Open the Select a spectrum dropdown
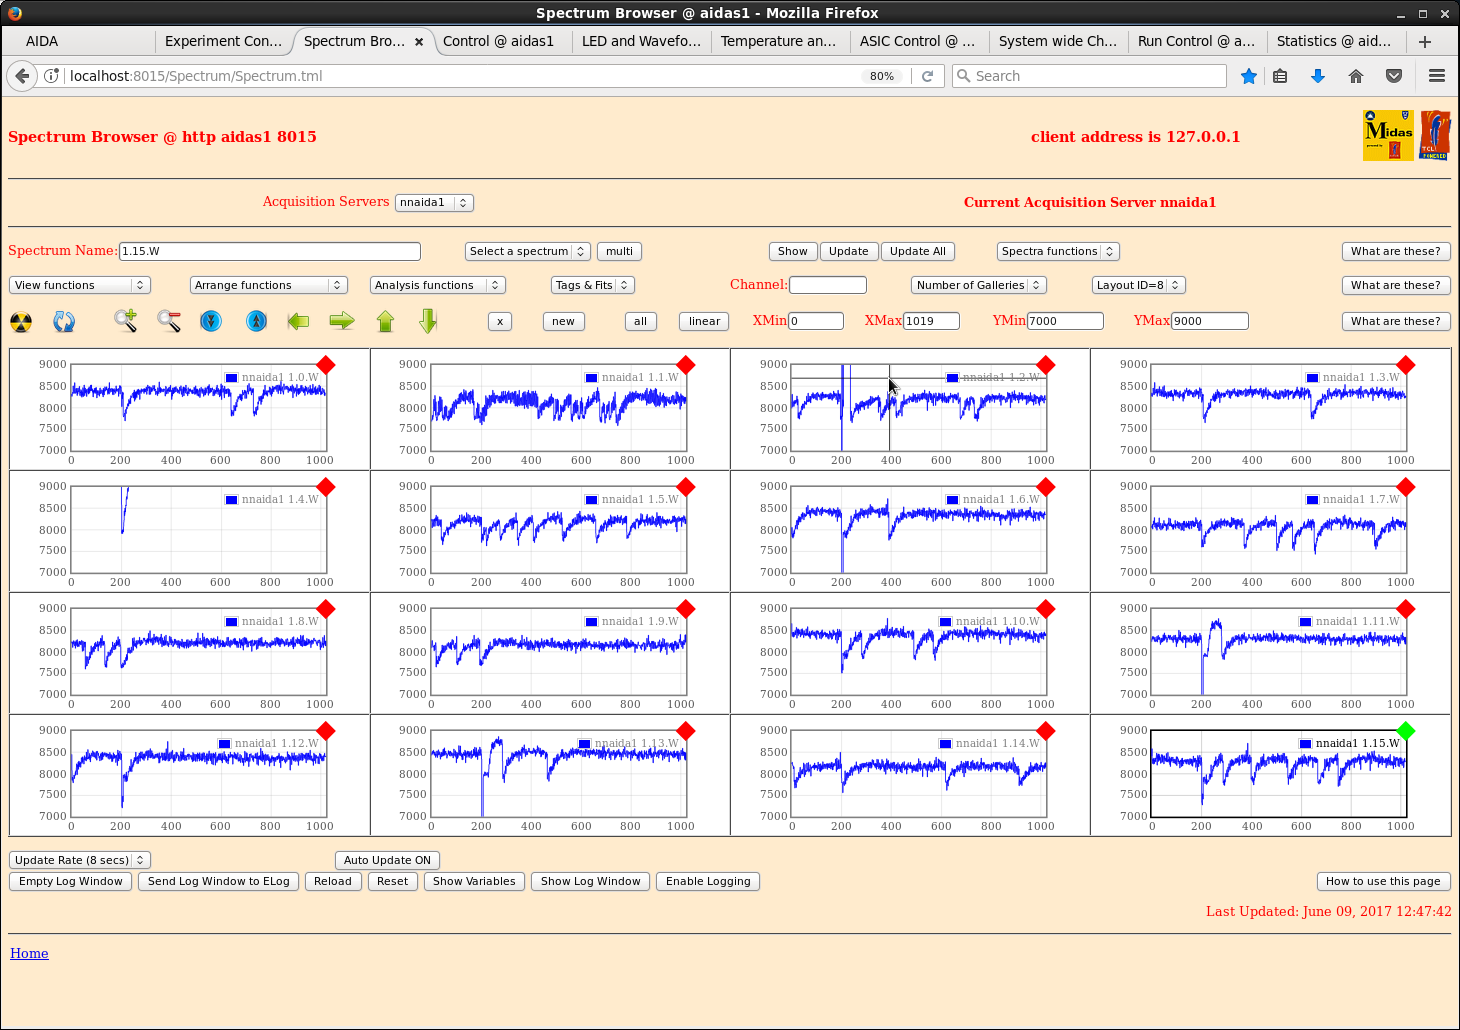Screen dimensions: 1460x1030 (527, 251)
